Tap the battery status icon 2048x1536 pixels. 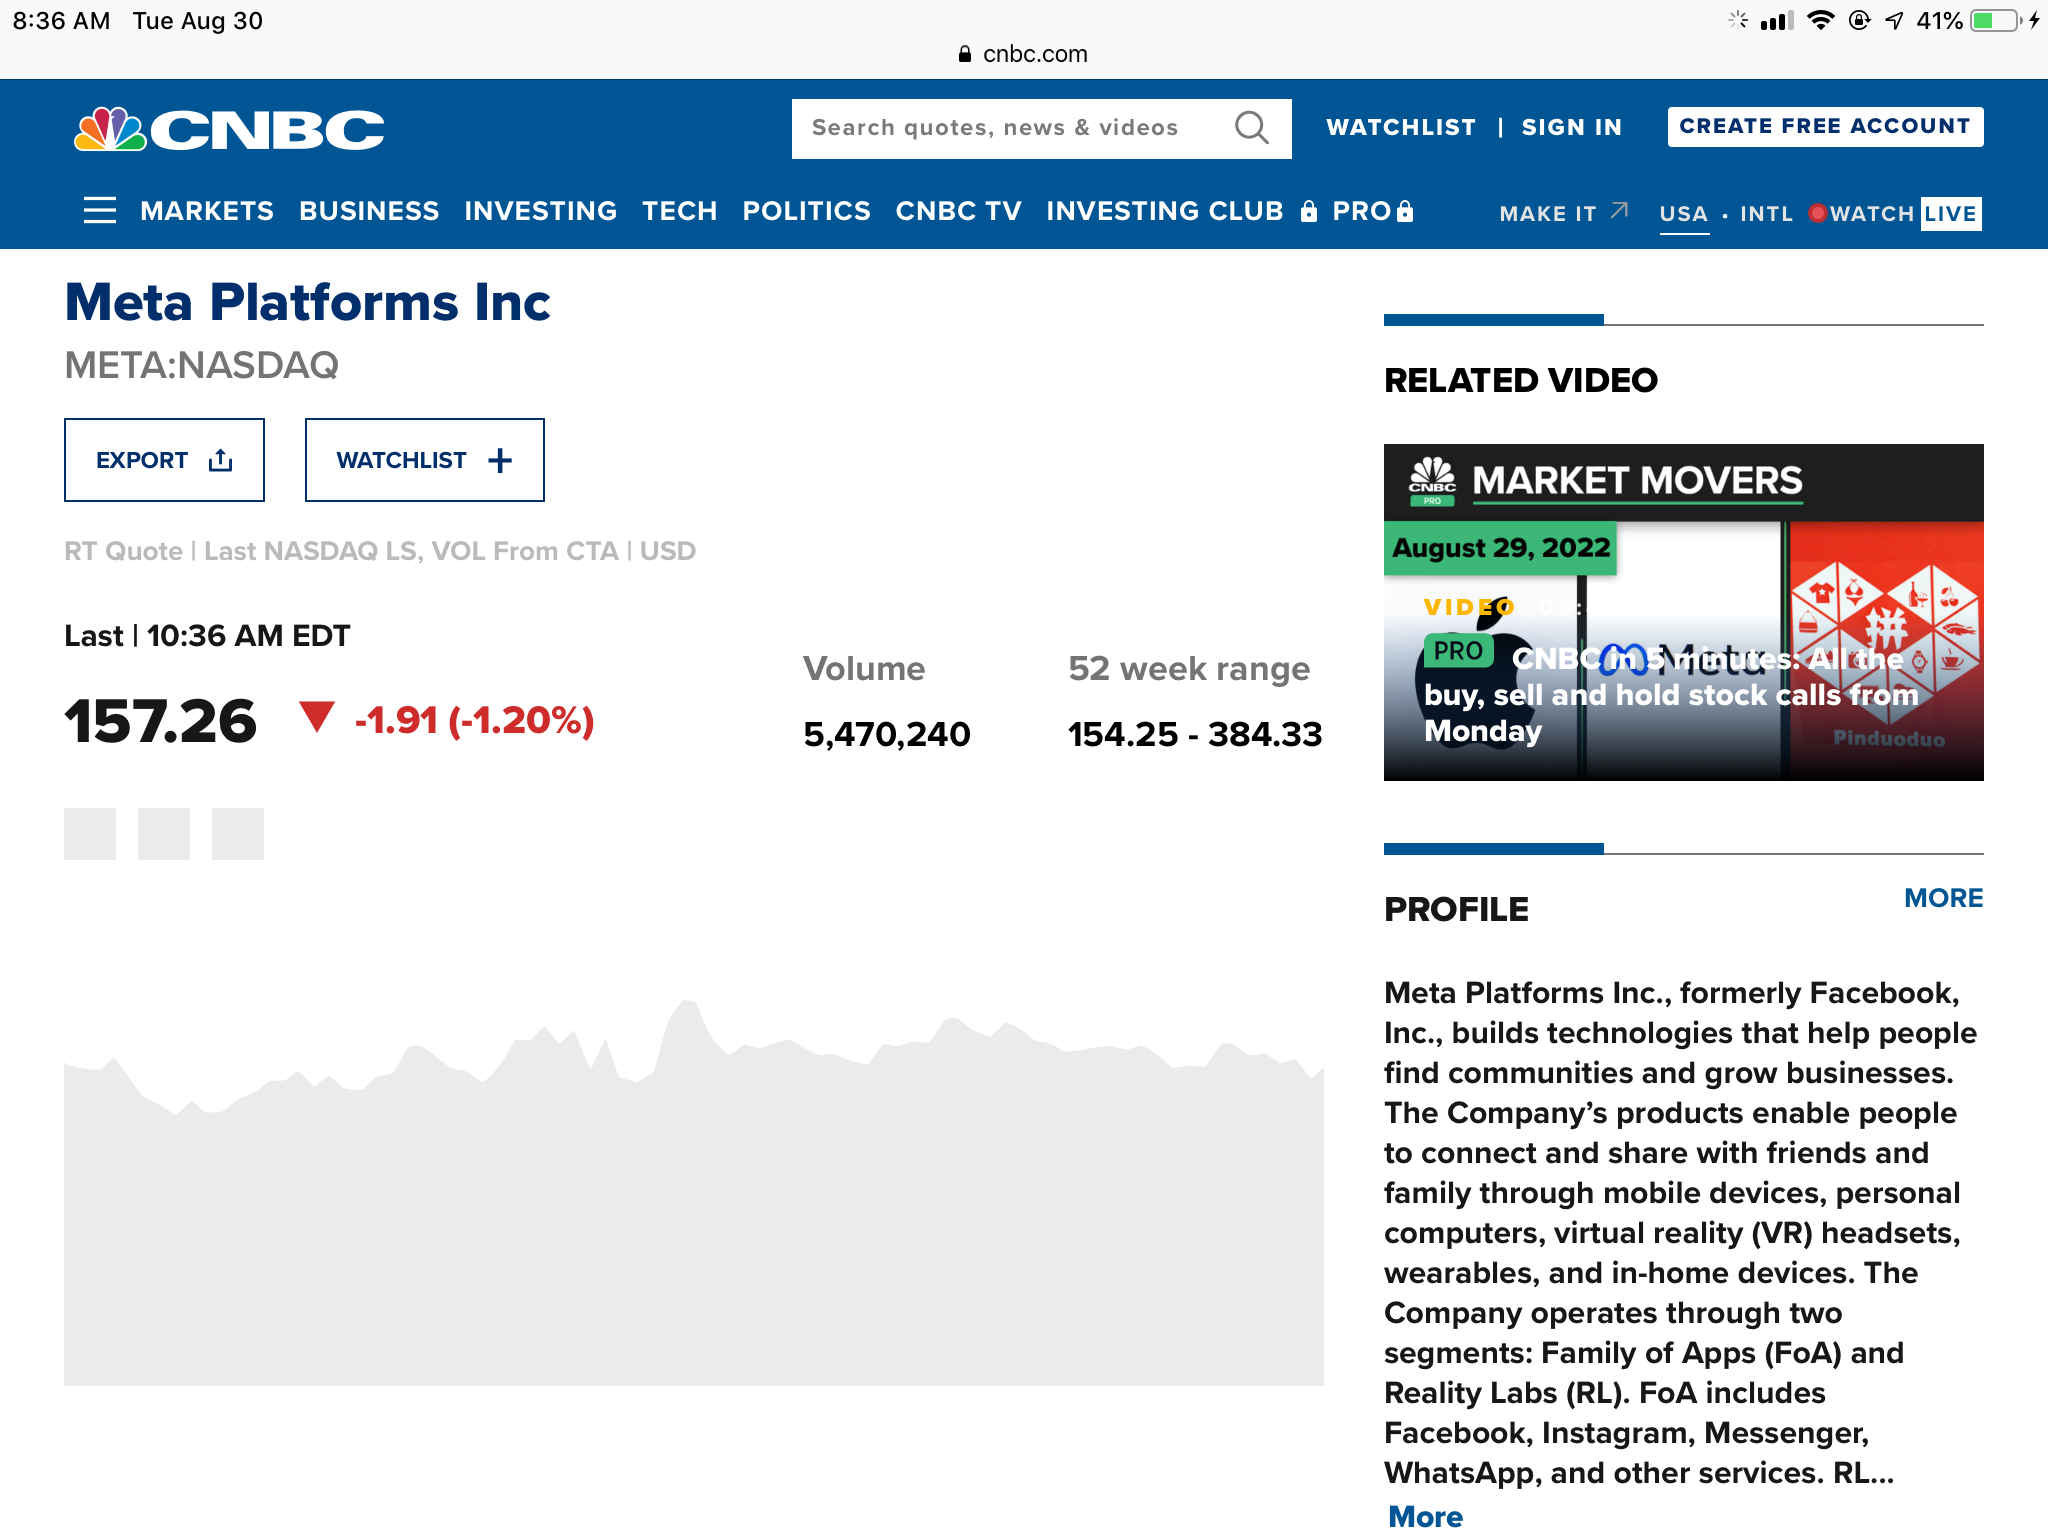[1996, 21]
